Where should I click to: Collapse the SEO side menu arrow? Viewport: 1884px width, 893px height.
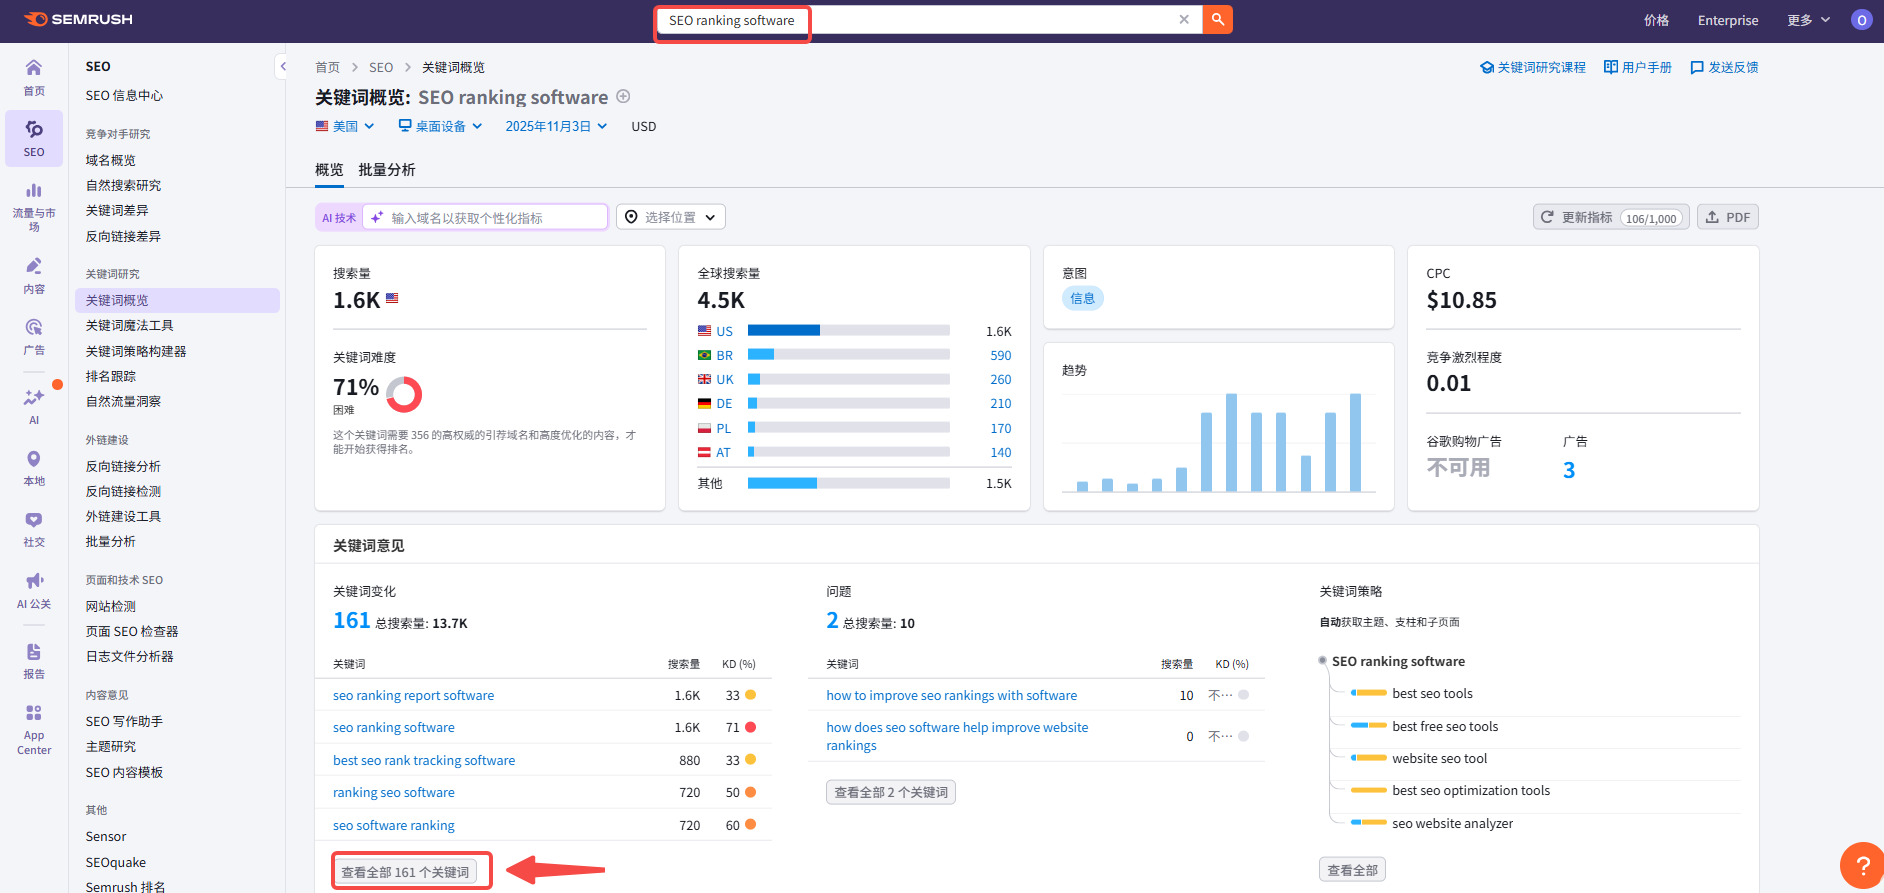pos(283,67)
